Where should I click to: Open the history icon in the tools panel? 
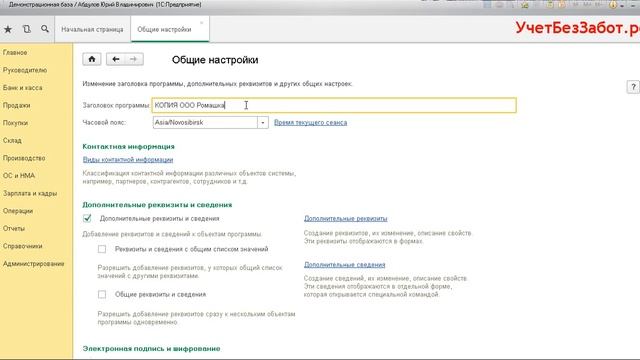pos(27,29)
